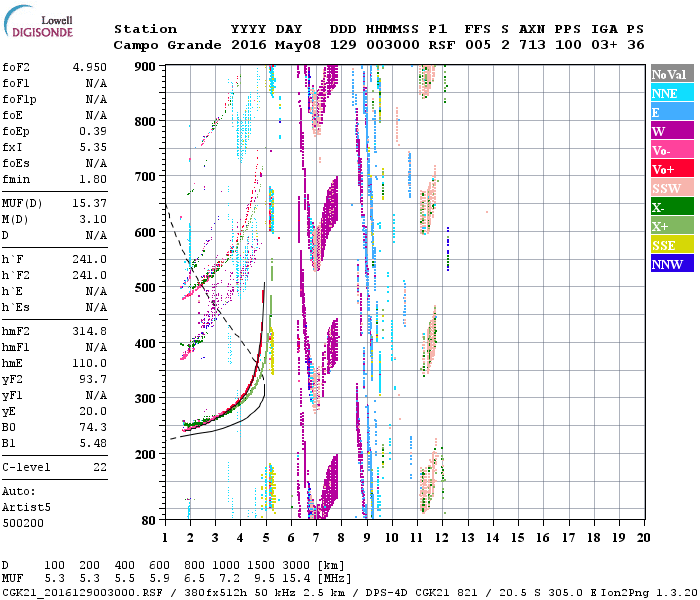
Task: Click the foEp value 0.39
Action: click(x=93, y=131)
